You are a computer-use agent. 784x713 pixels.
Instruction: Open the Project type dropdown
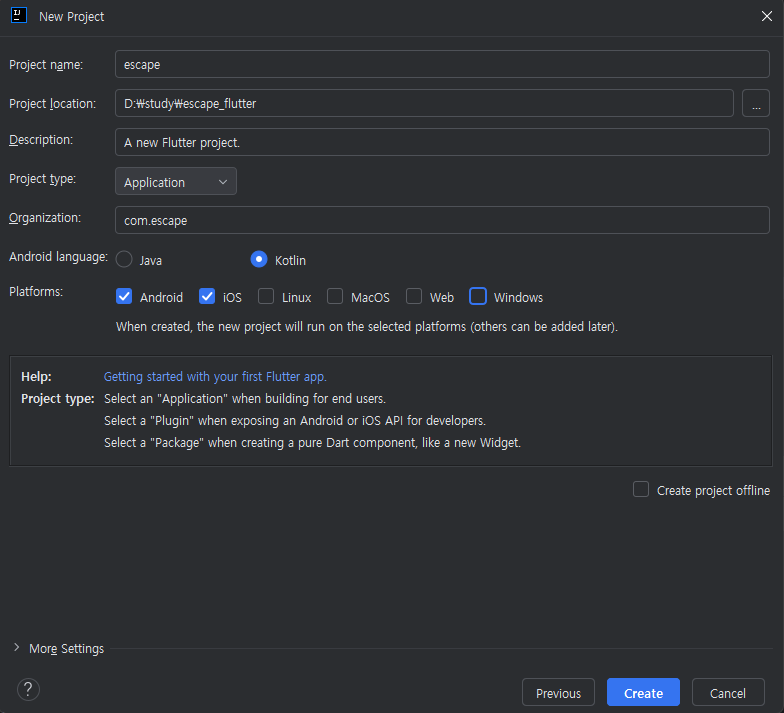click(x=176, y=182)
